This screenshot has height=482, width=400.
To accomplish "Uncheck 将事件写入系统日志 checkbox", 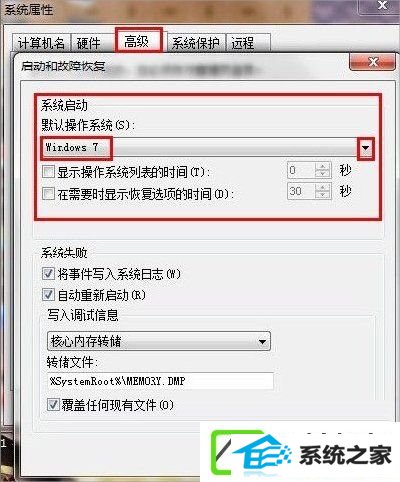I will [x=48, y=274].
